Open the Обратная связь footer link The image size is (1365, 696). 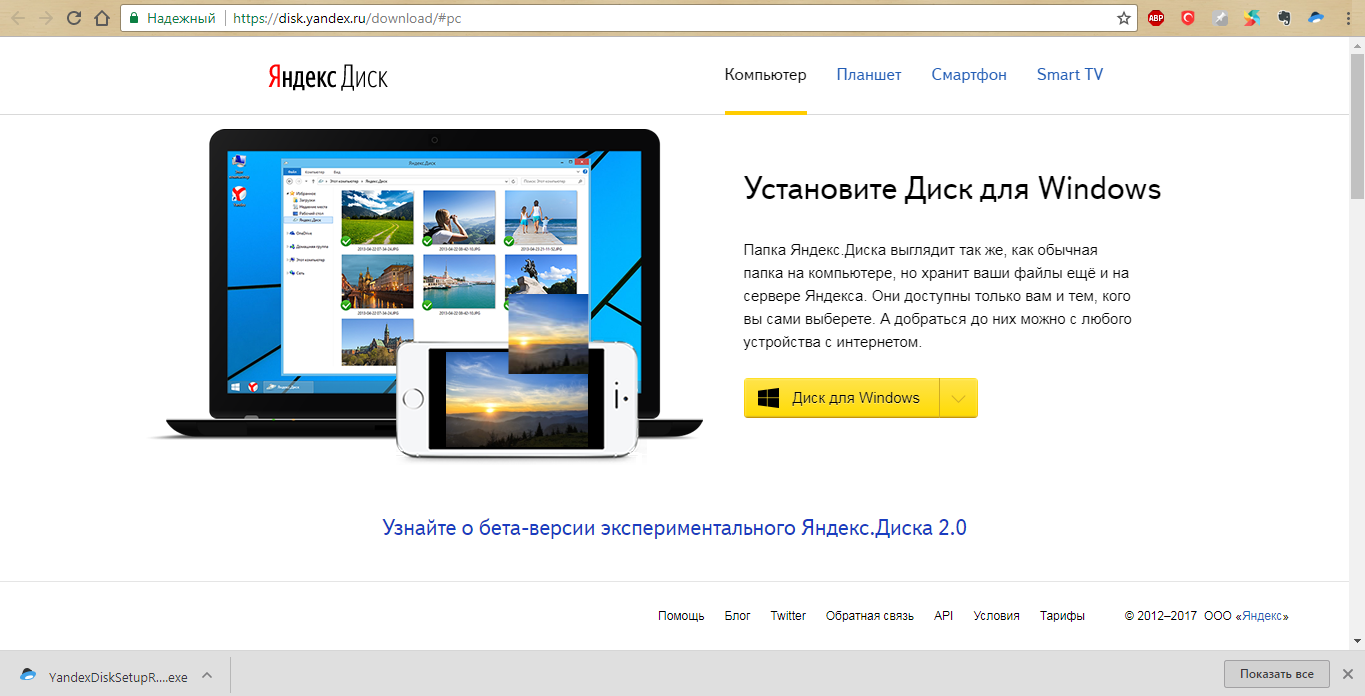click(870, 616)
